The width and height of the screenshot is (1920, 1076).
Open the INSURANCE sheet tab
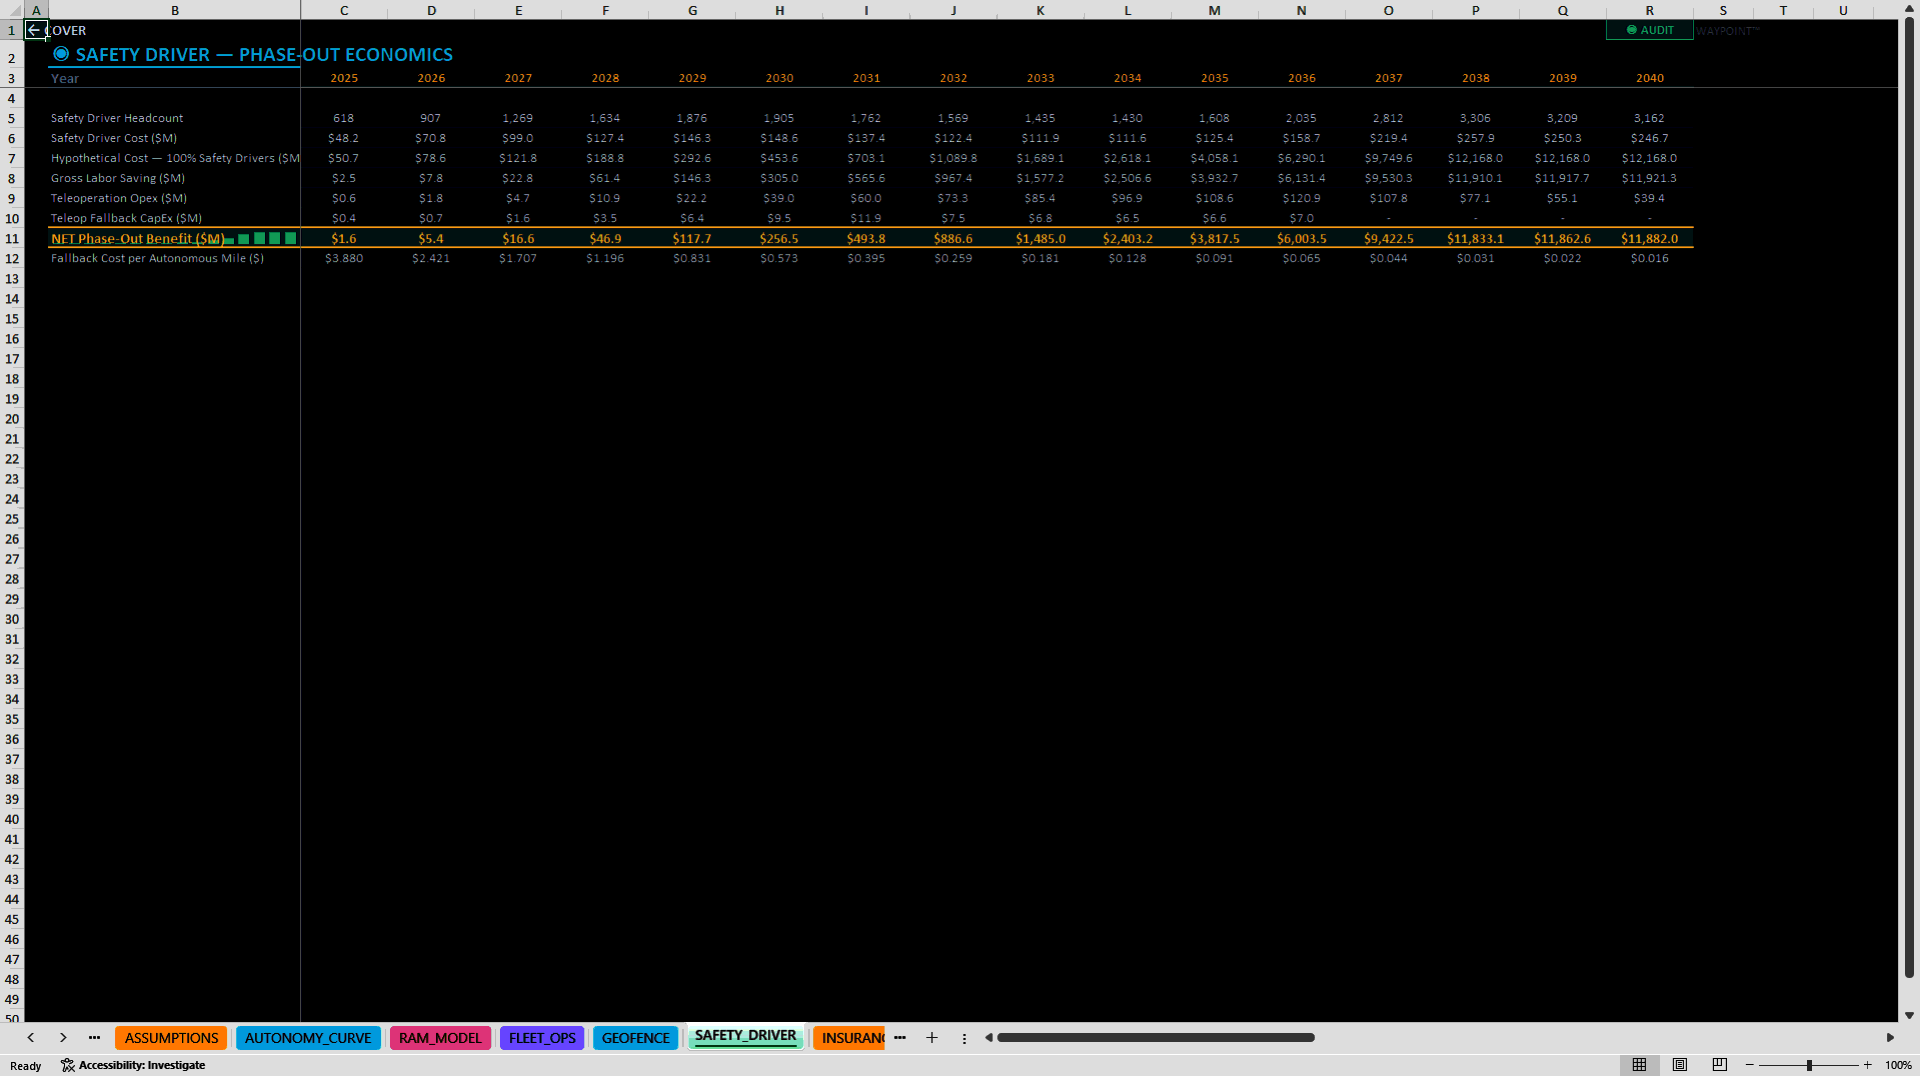tap(850, 1038)
